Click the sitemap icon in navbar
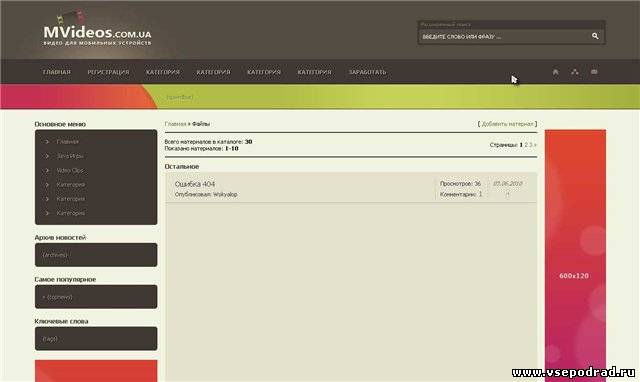640x382 pixels. coord(575,72)
